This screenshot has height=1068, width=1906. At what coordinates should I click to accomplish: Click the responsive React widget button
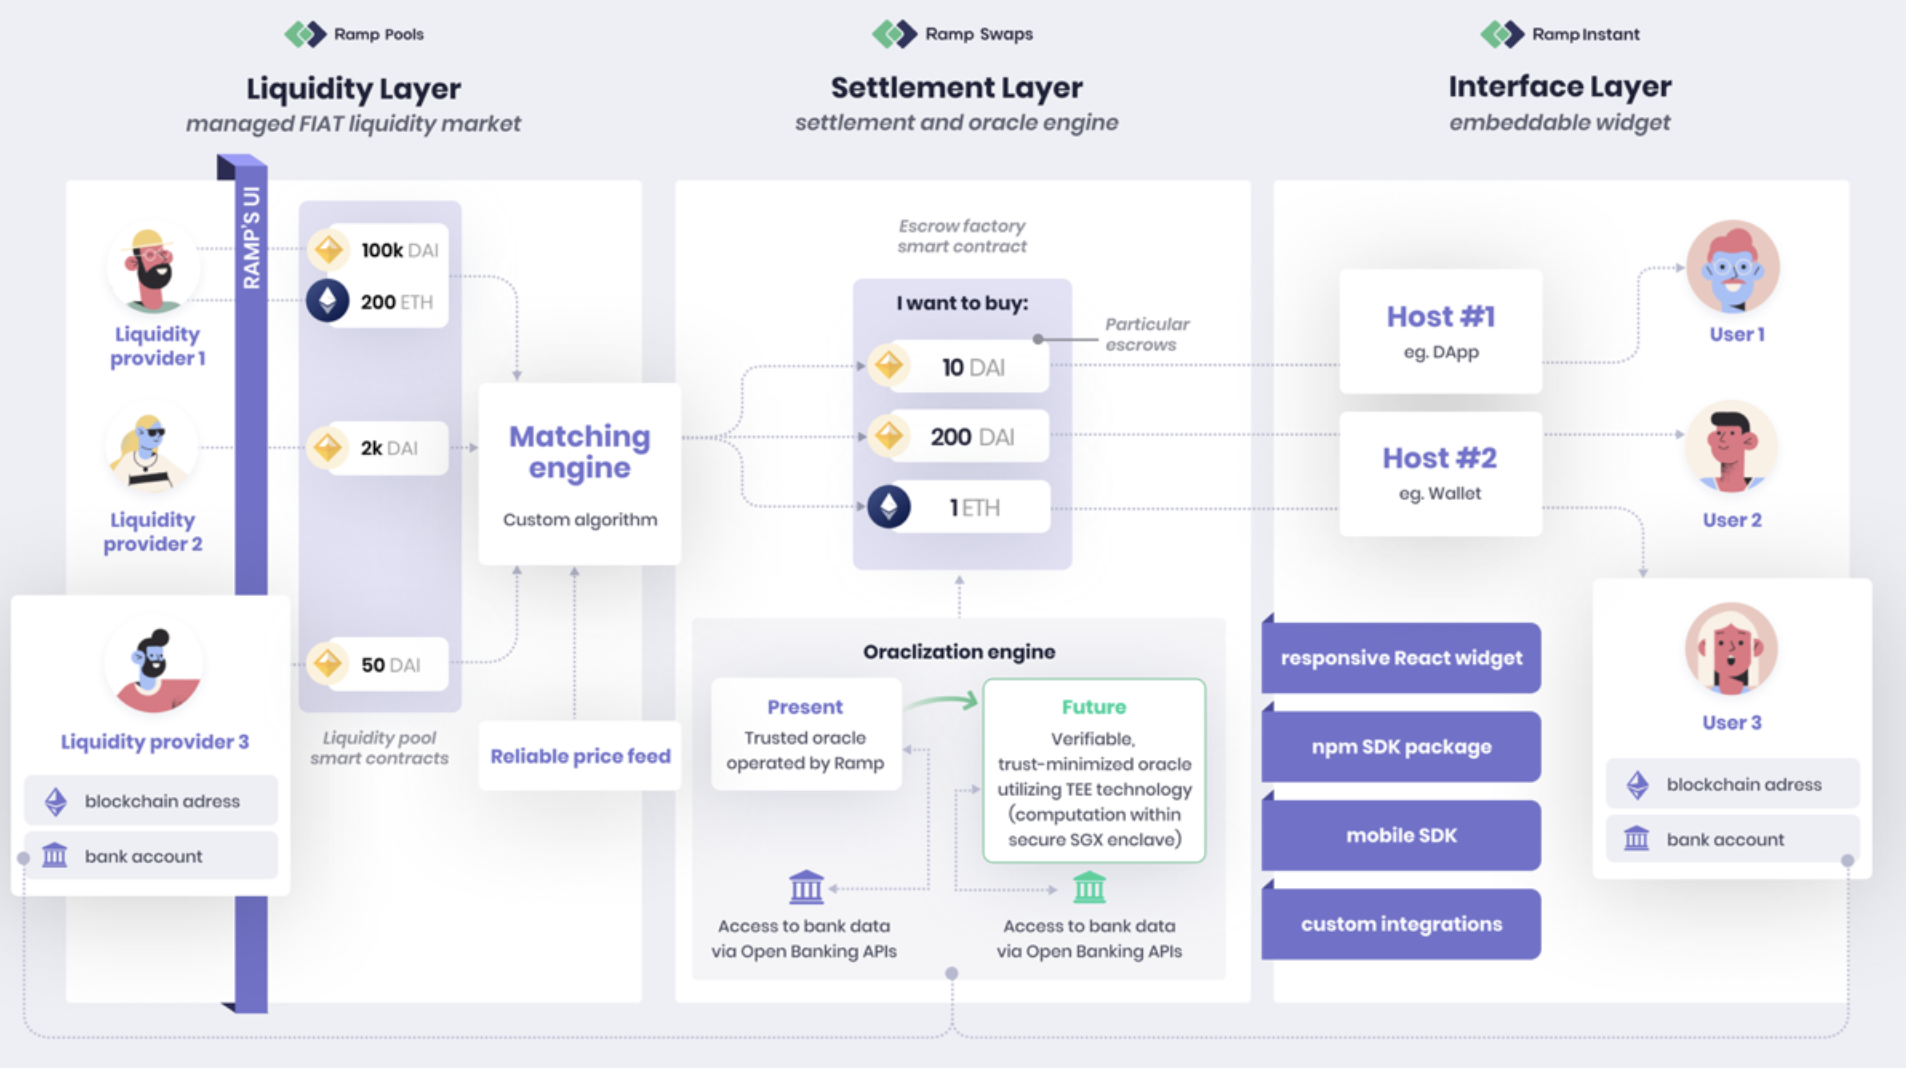point(1401,658)
